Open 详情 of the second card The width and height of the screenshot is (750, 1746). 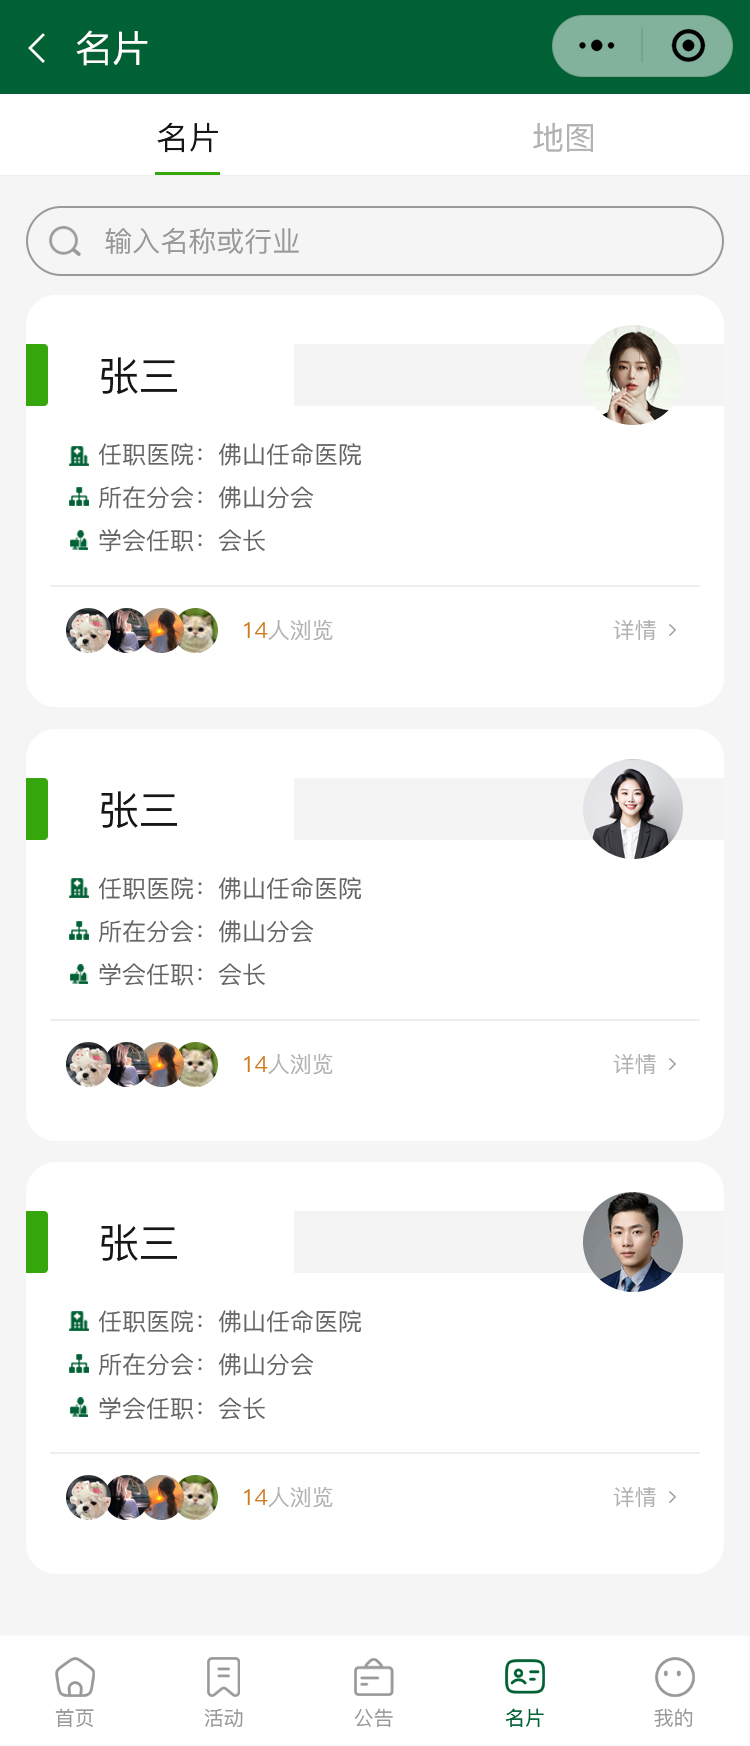pyautogui.click(x=645, y=1064)
